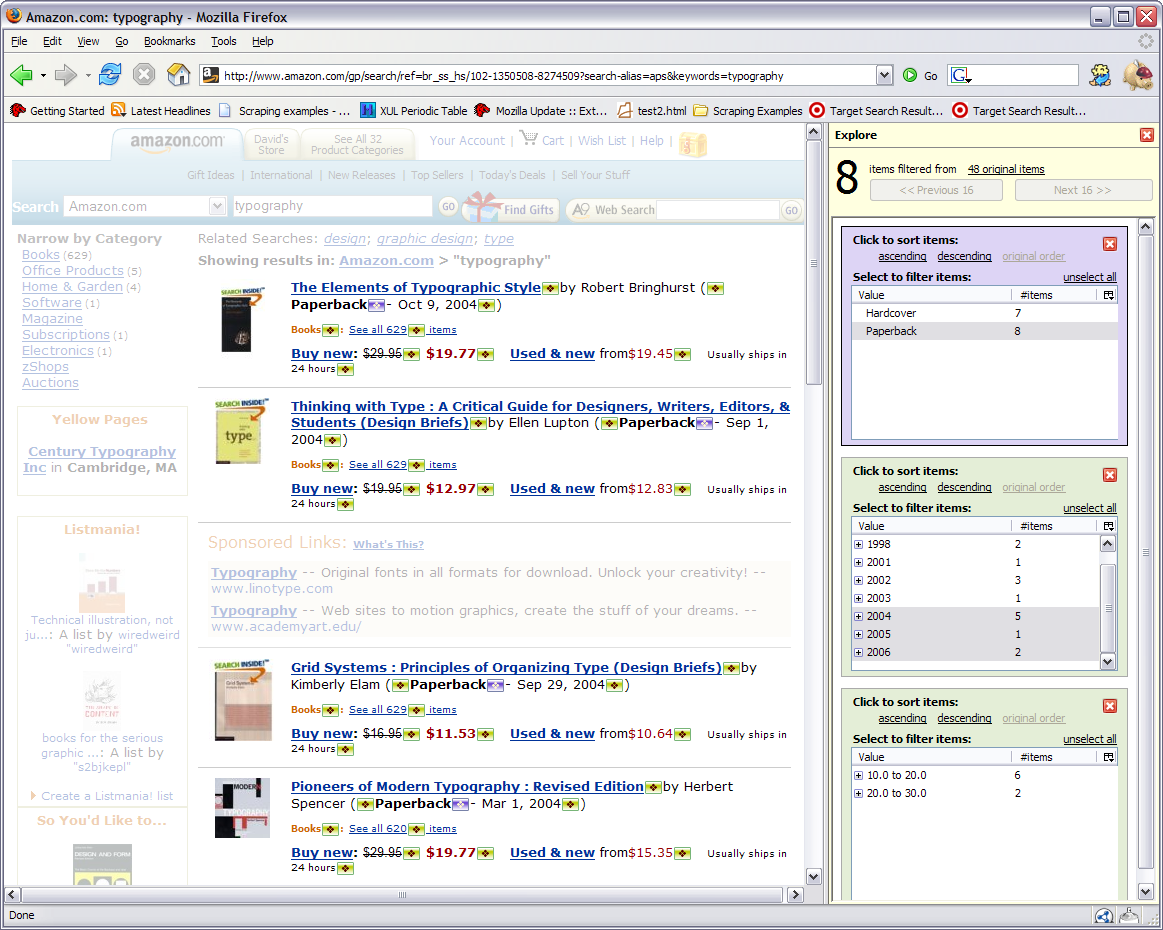Click the Next 16 >> button
Screen dimensions: 1163x930
click(x=1082, y=190)
